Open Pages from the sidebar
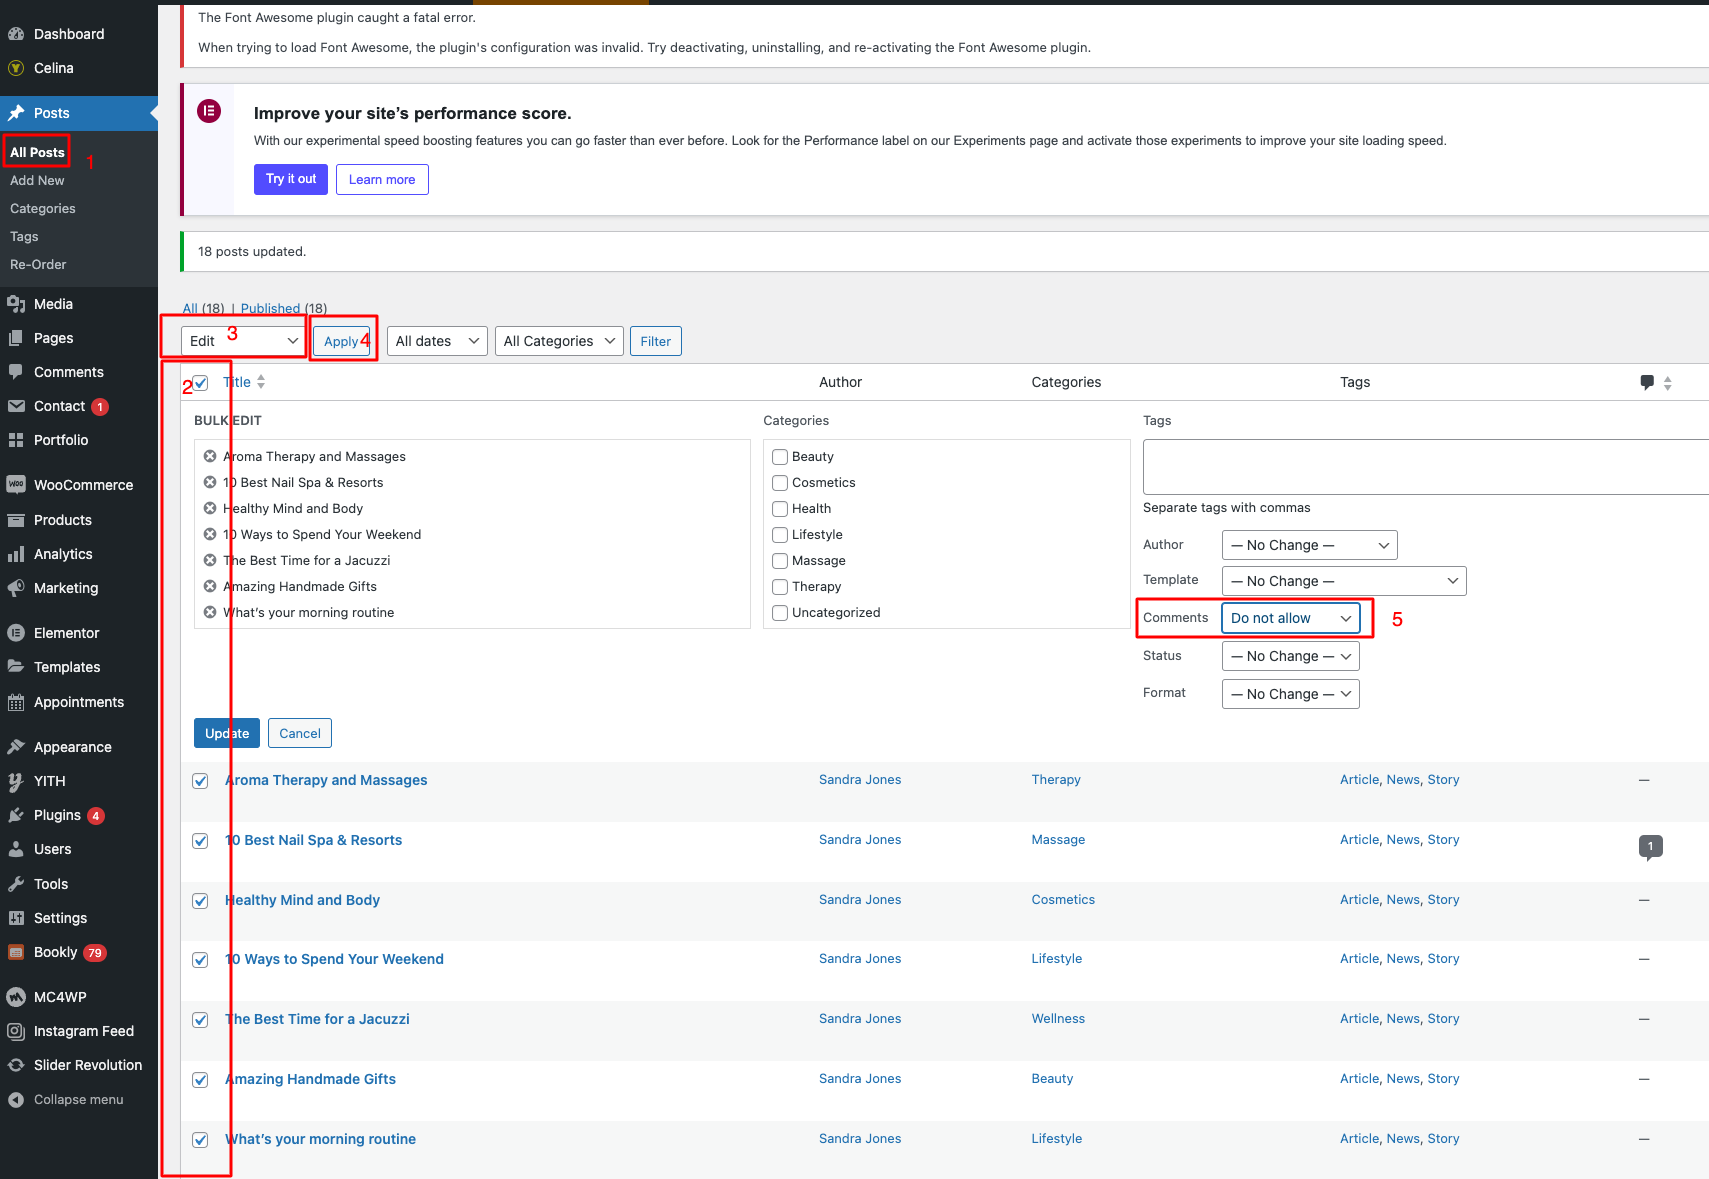Image resolution: width=1709 pixels, height=1179 pixels. pyautogui.click(x=53, y=338)
